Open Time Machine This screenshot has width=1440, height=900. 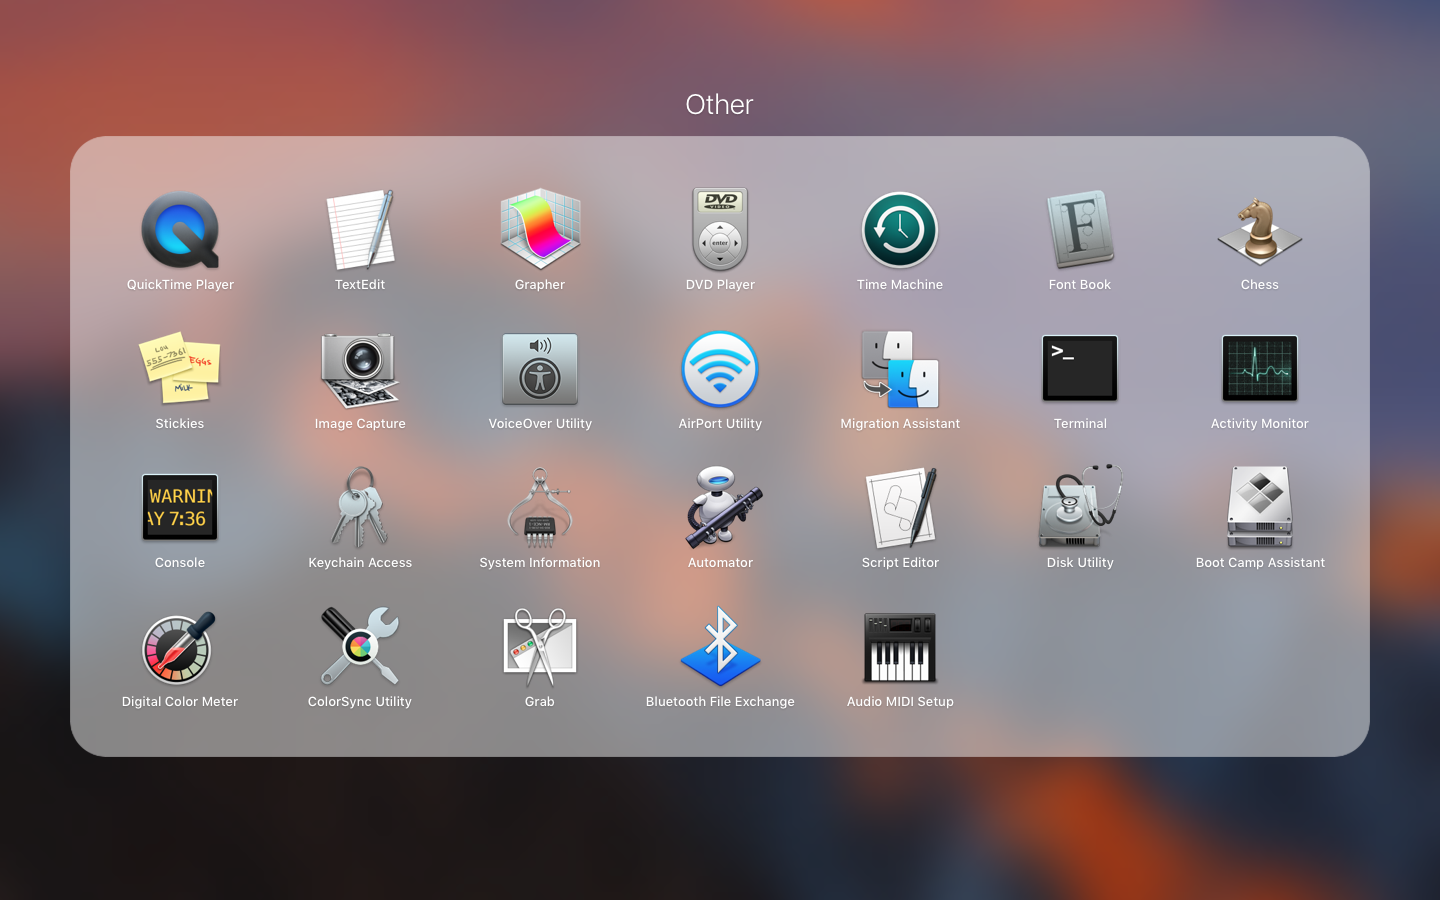(x=900, y=230)
